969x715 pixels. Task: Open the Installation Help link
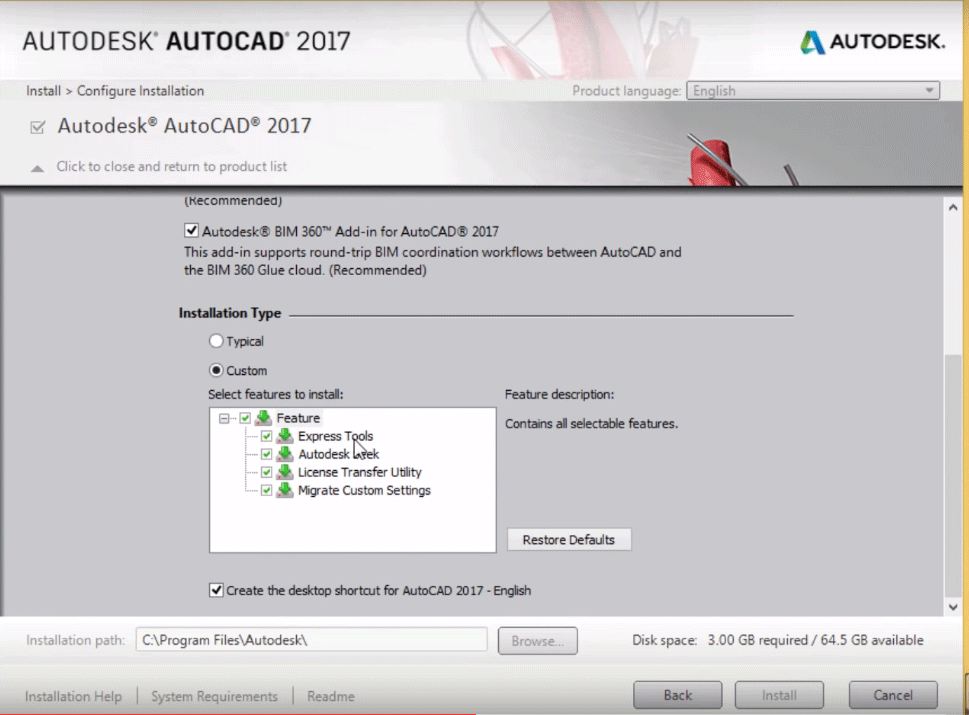click(73, 696)
